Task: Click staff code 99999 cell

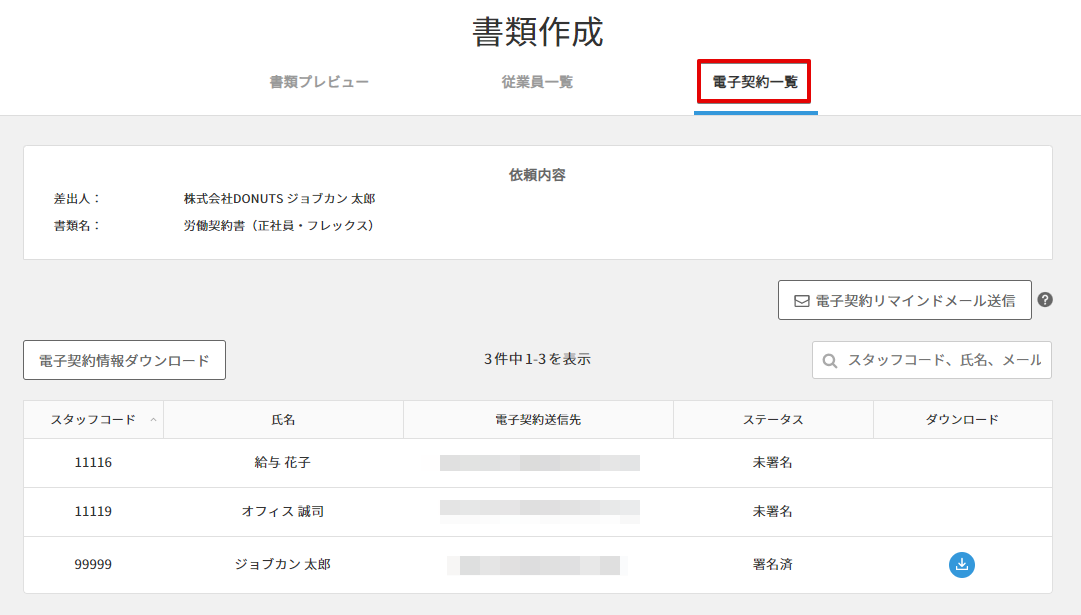Action: [93, 565]
